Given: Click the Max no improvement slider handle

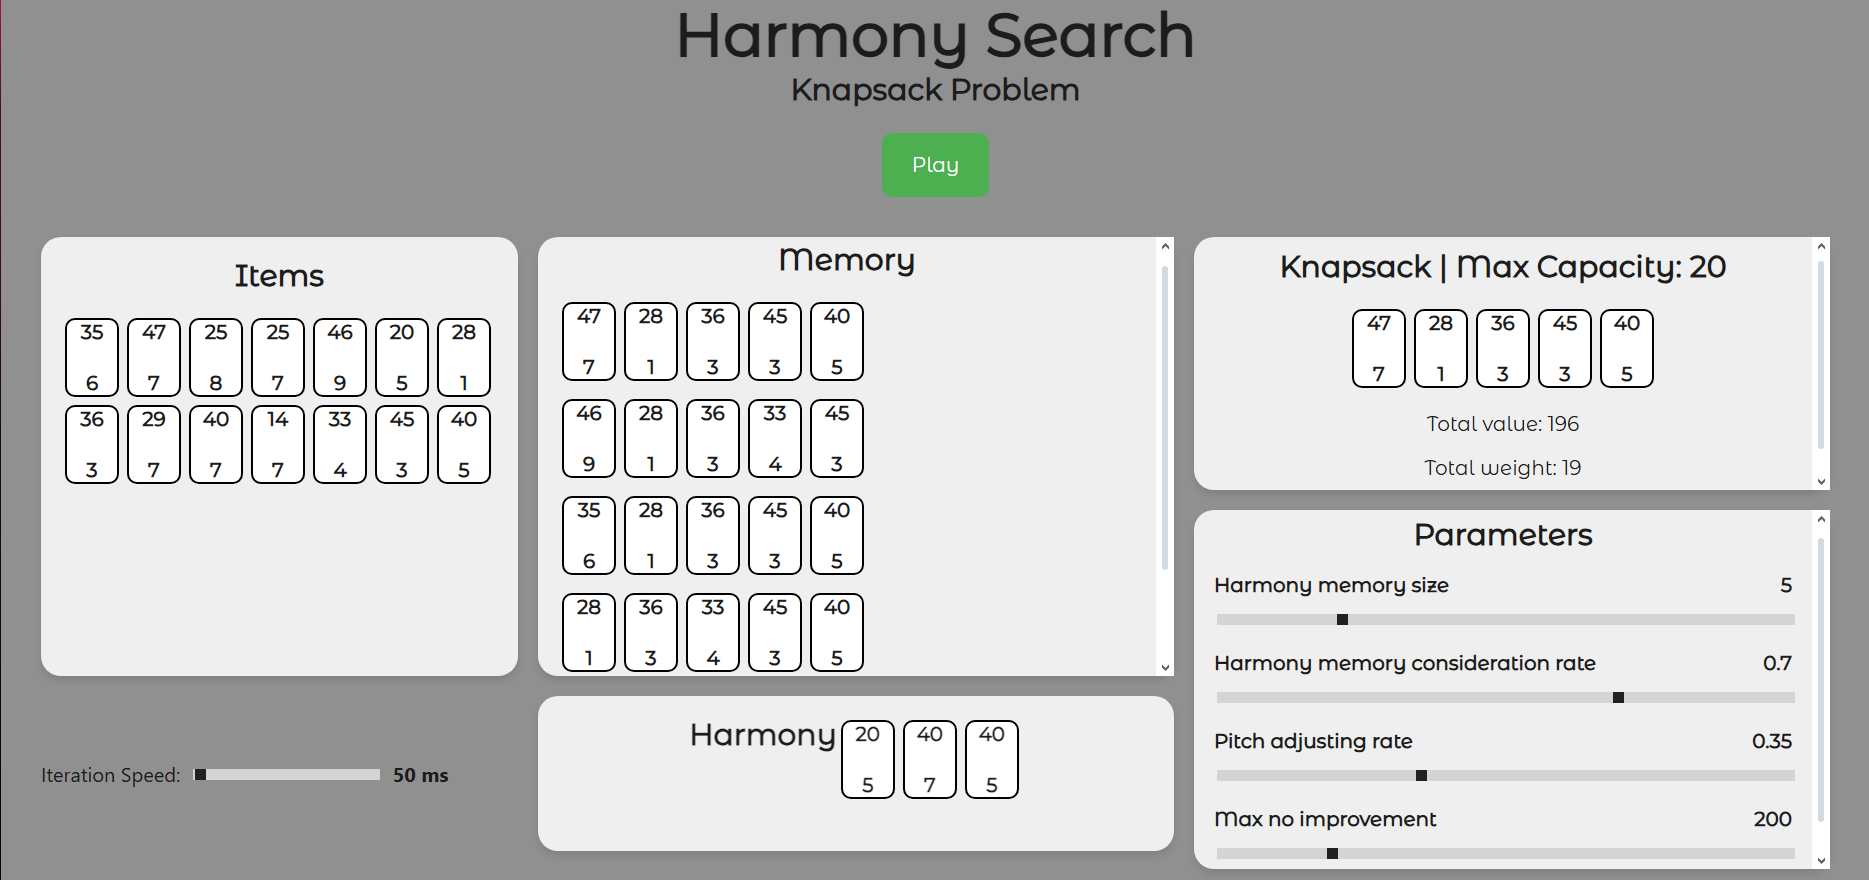Looking at the screenshot, I should [1332, 854].
